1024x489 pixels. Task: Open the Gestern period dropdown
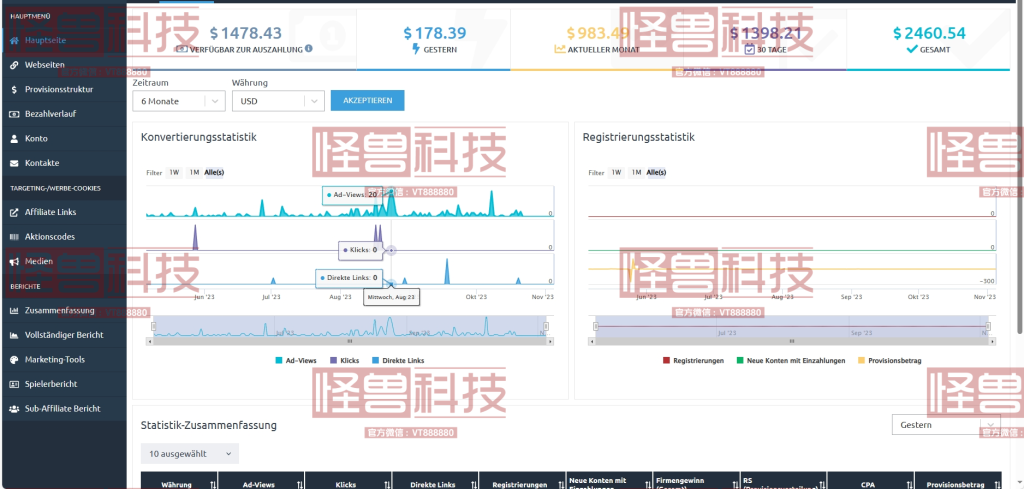(946, 425)
